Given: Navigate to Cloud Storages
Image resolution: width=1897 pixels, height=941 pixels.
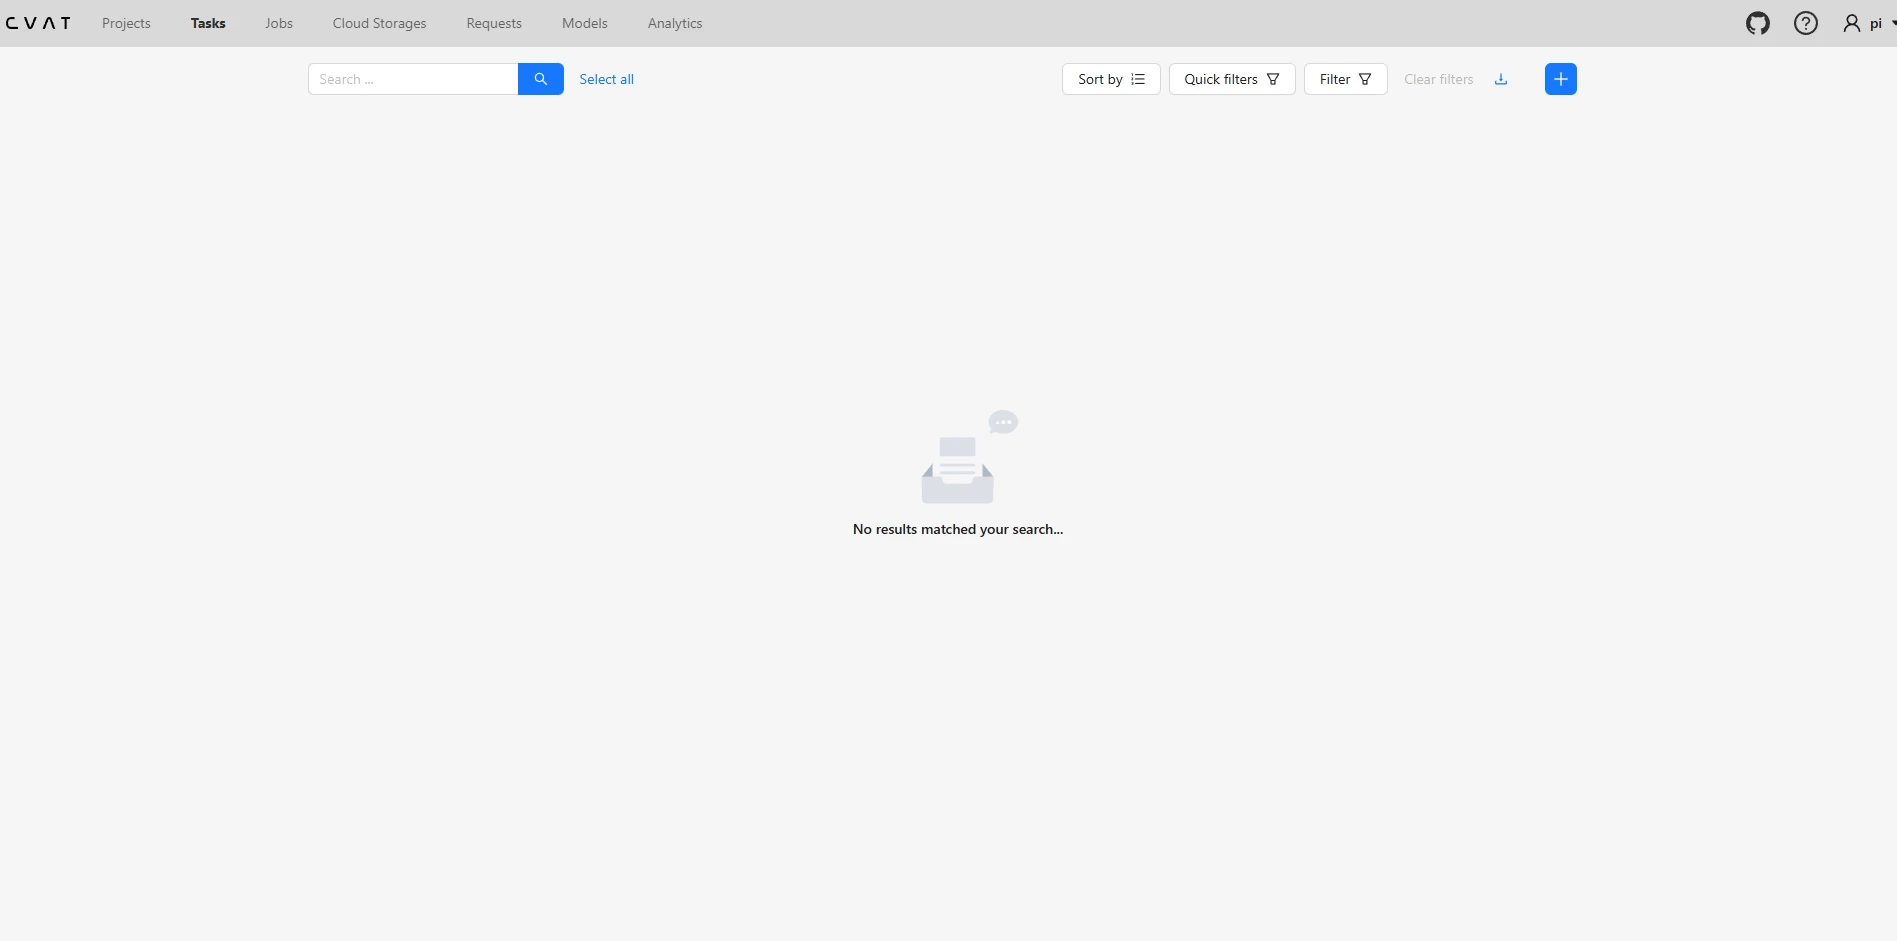Looking at the screenshot, I should pos(380,23).
